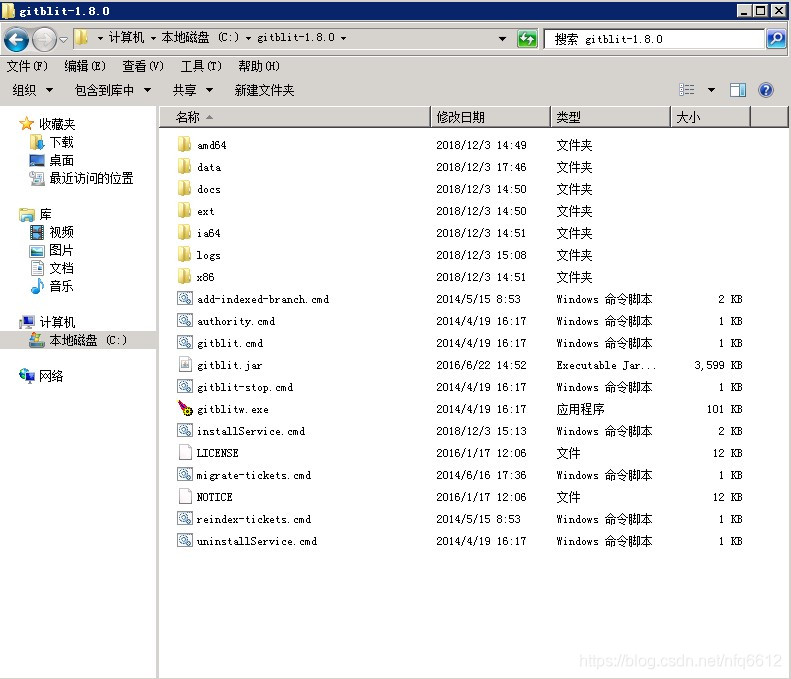Click the search magnifier button
The image size is (791, 679).
776,38
